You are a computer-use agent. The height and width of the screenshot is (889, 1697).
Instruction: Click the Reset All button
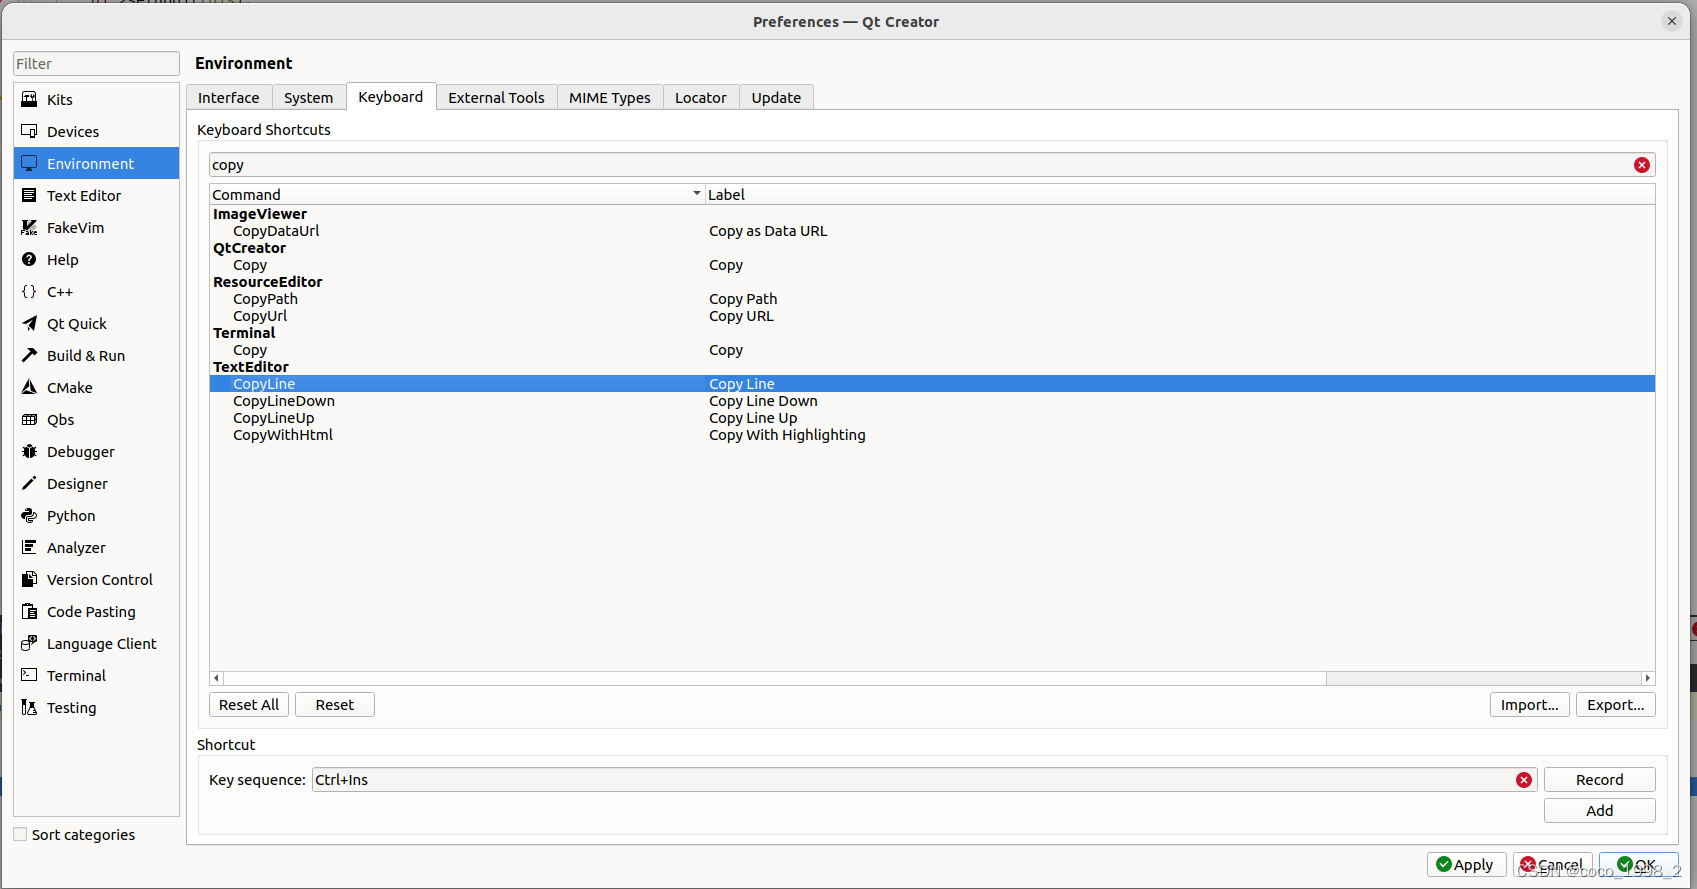[249, 705]
